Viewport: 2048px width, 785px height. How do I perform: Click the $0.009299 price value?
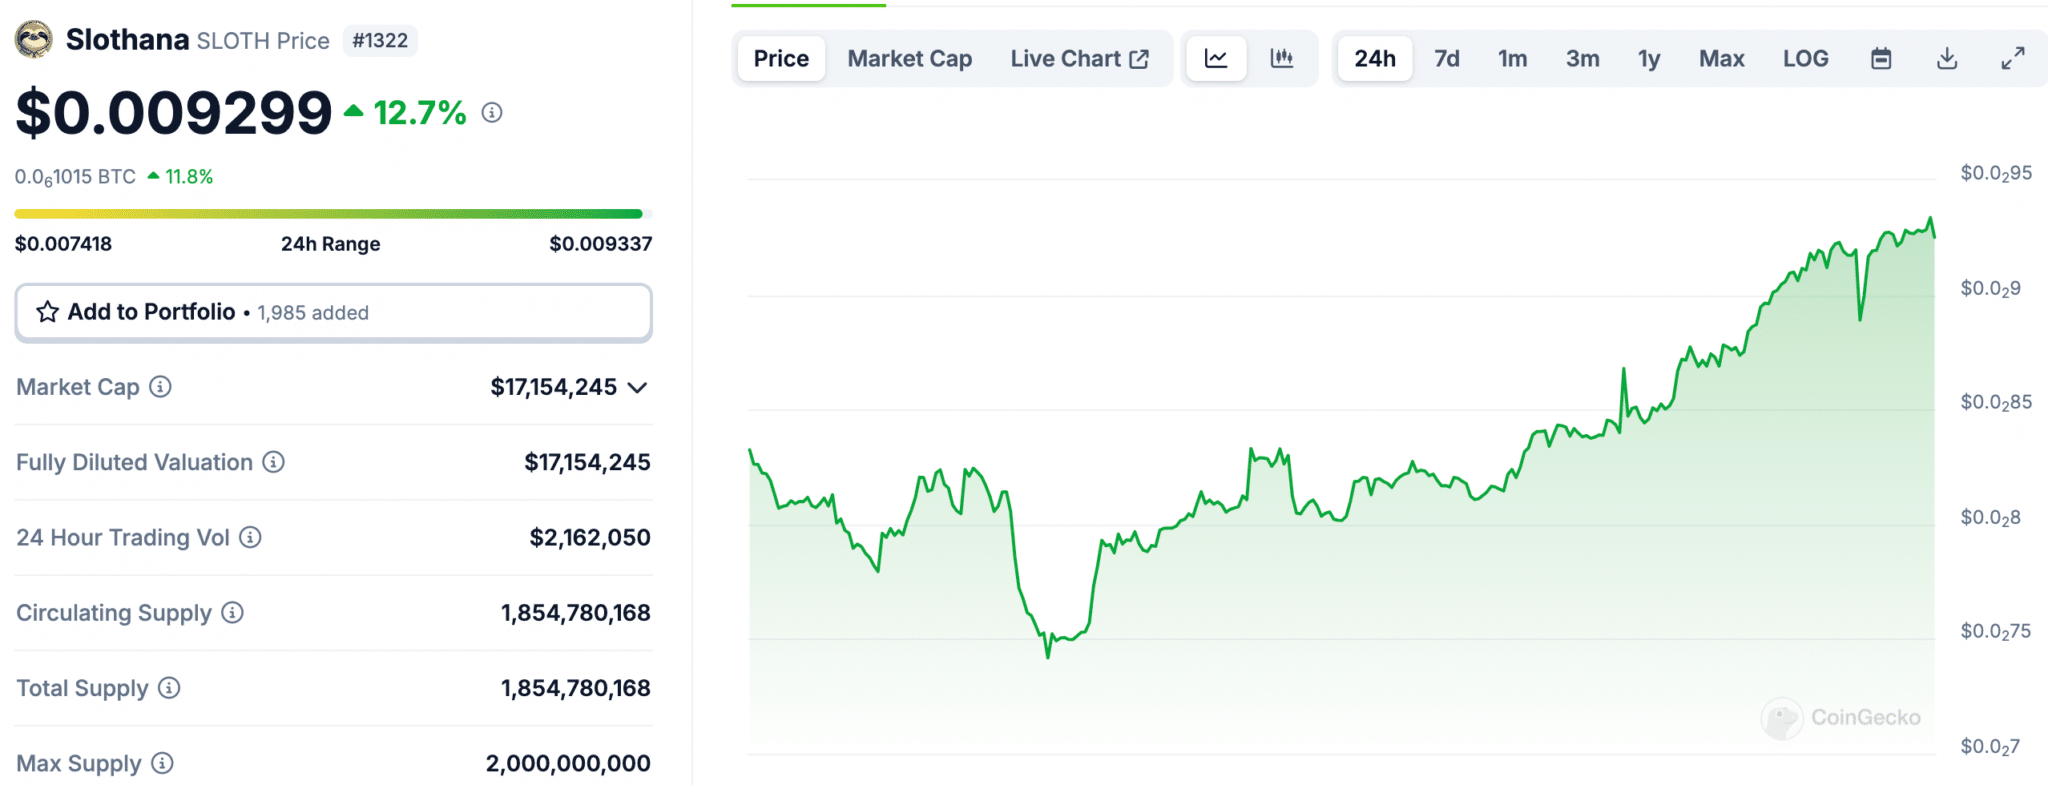point(174,112)
